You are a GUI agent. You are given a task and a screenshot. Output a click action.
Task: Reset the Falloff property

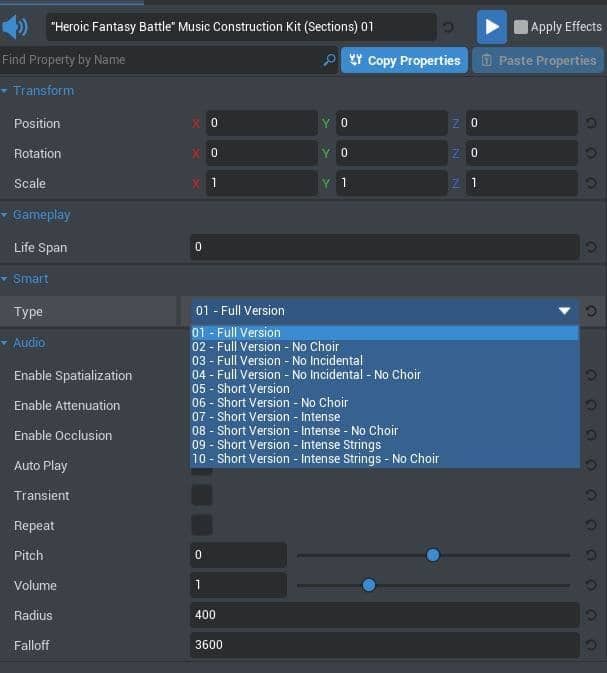pyautogui.click(x=591, y=646)
